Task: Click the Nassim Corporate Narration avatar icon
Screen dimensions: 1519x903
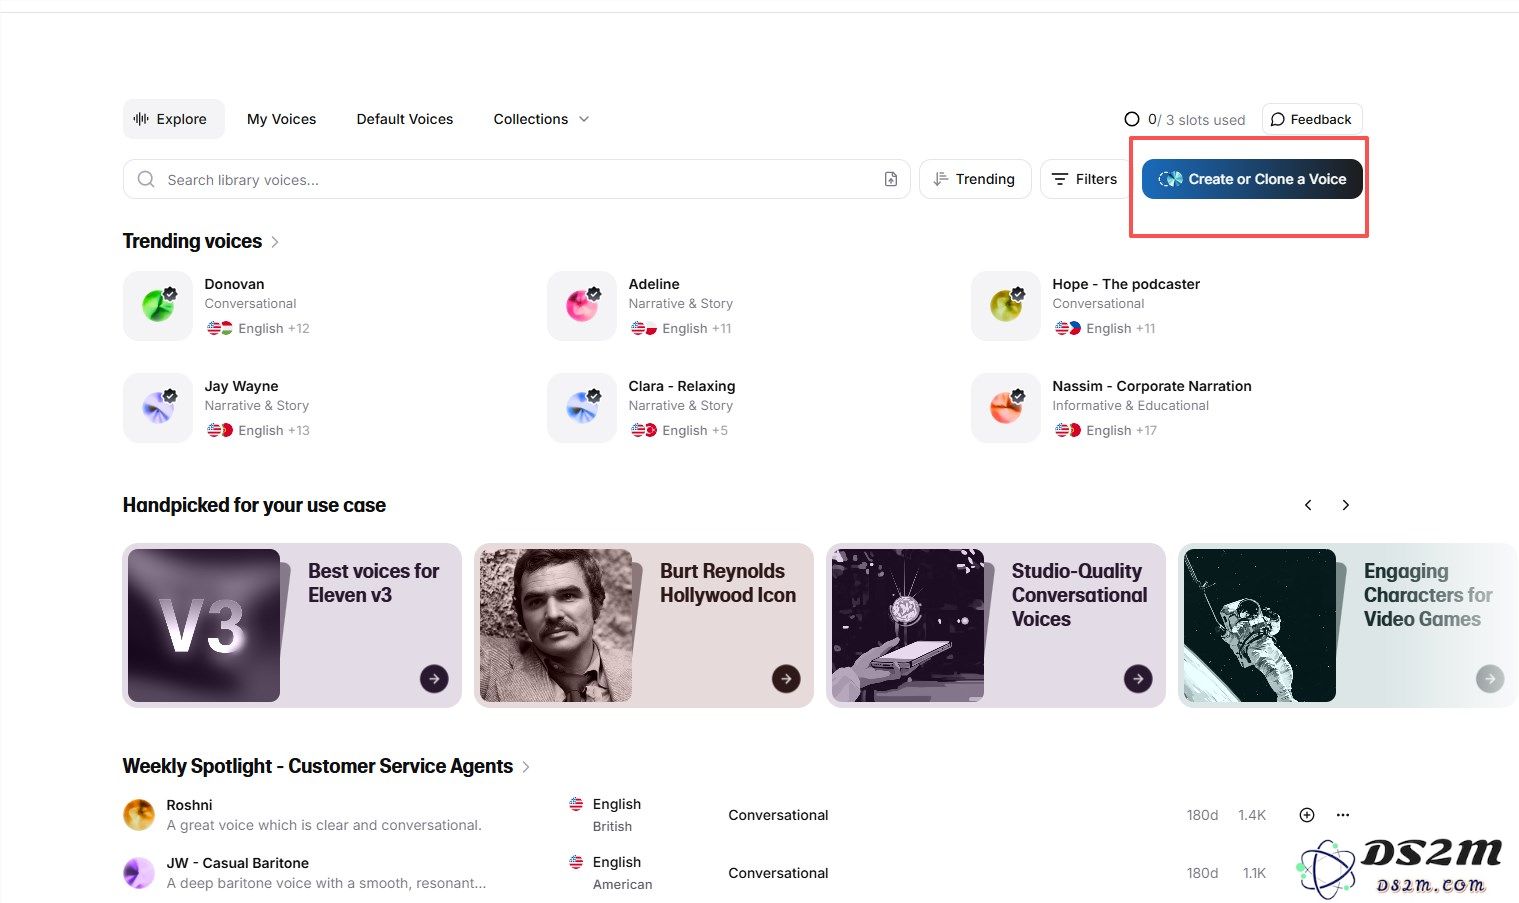Action: (1006, 408)
